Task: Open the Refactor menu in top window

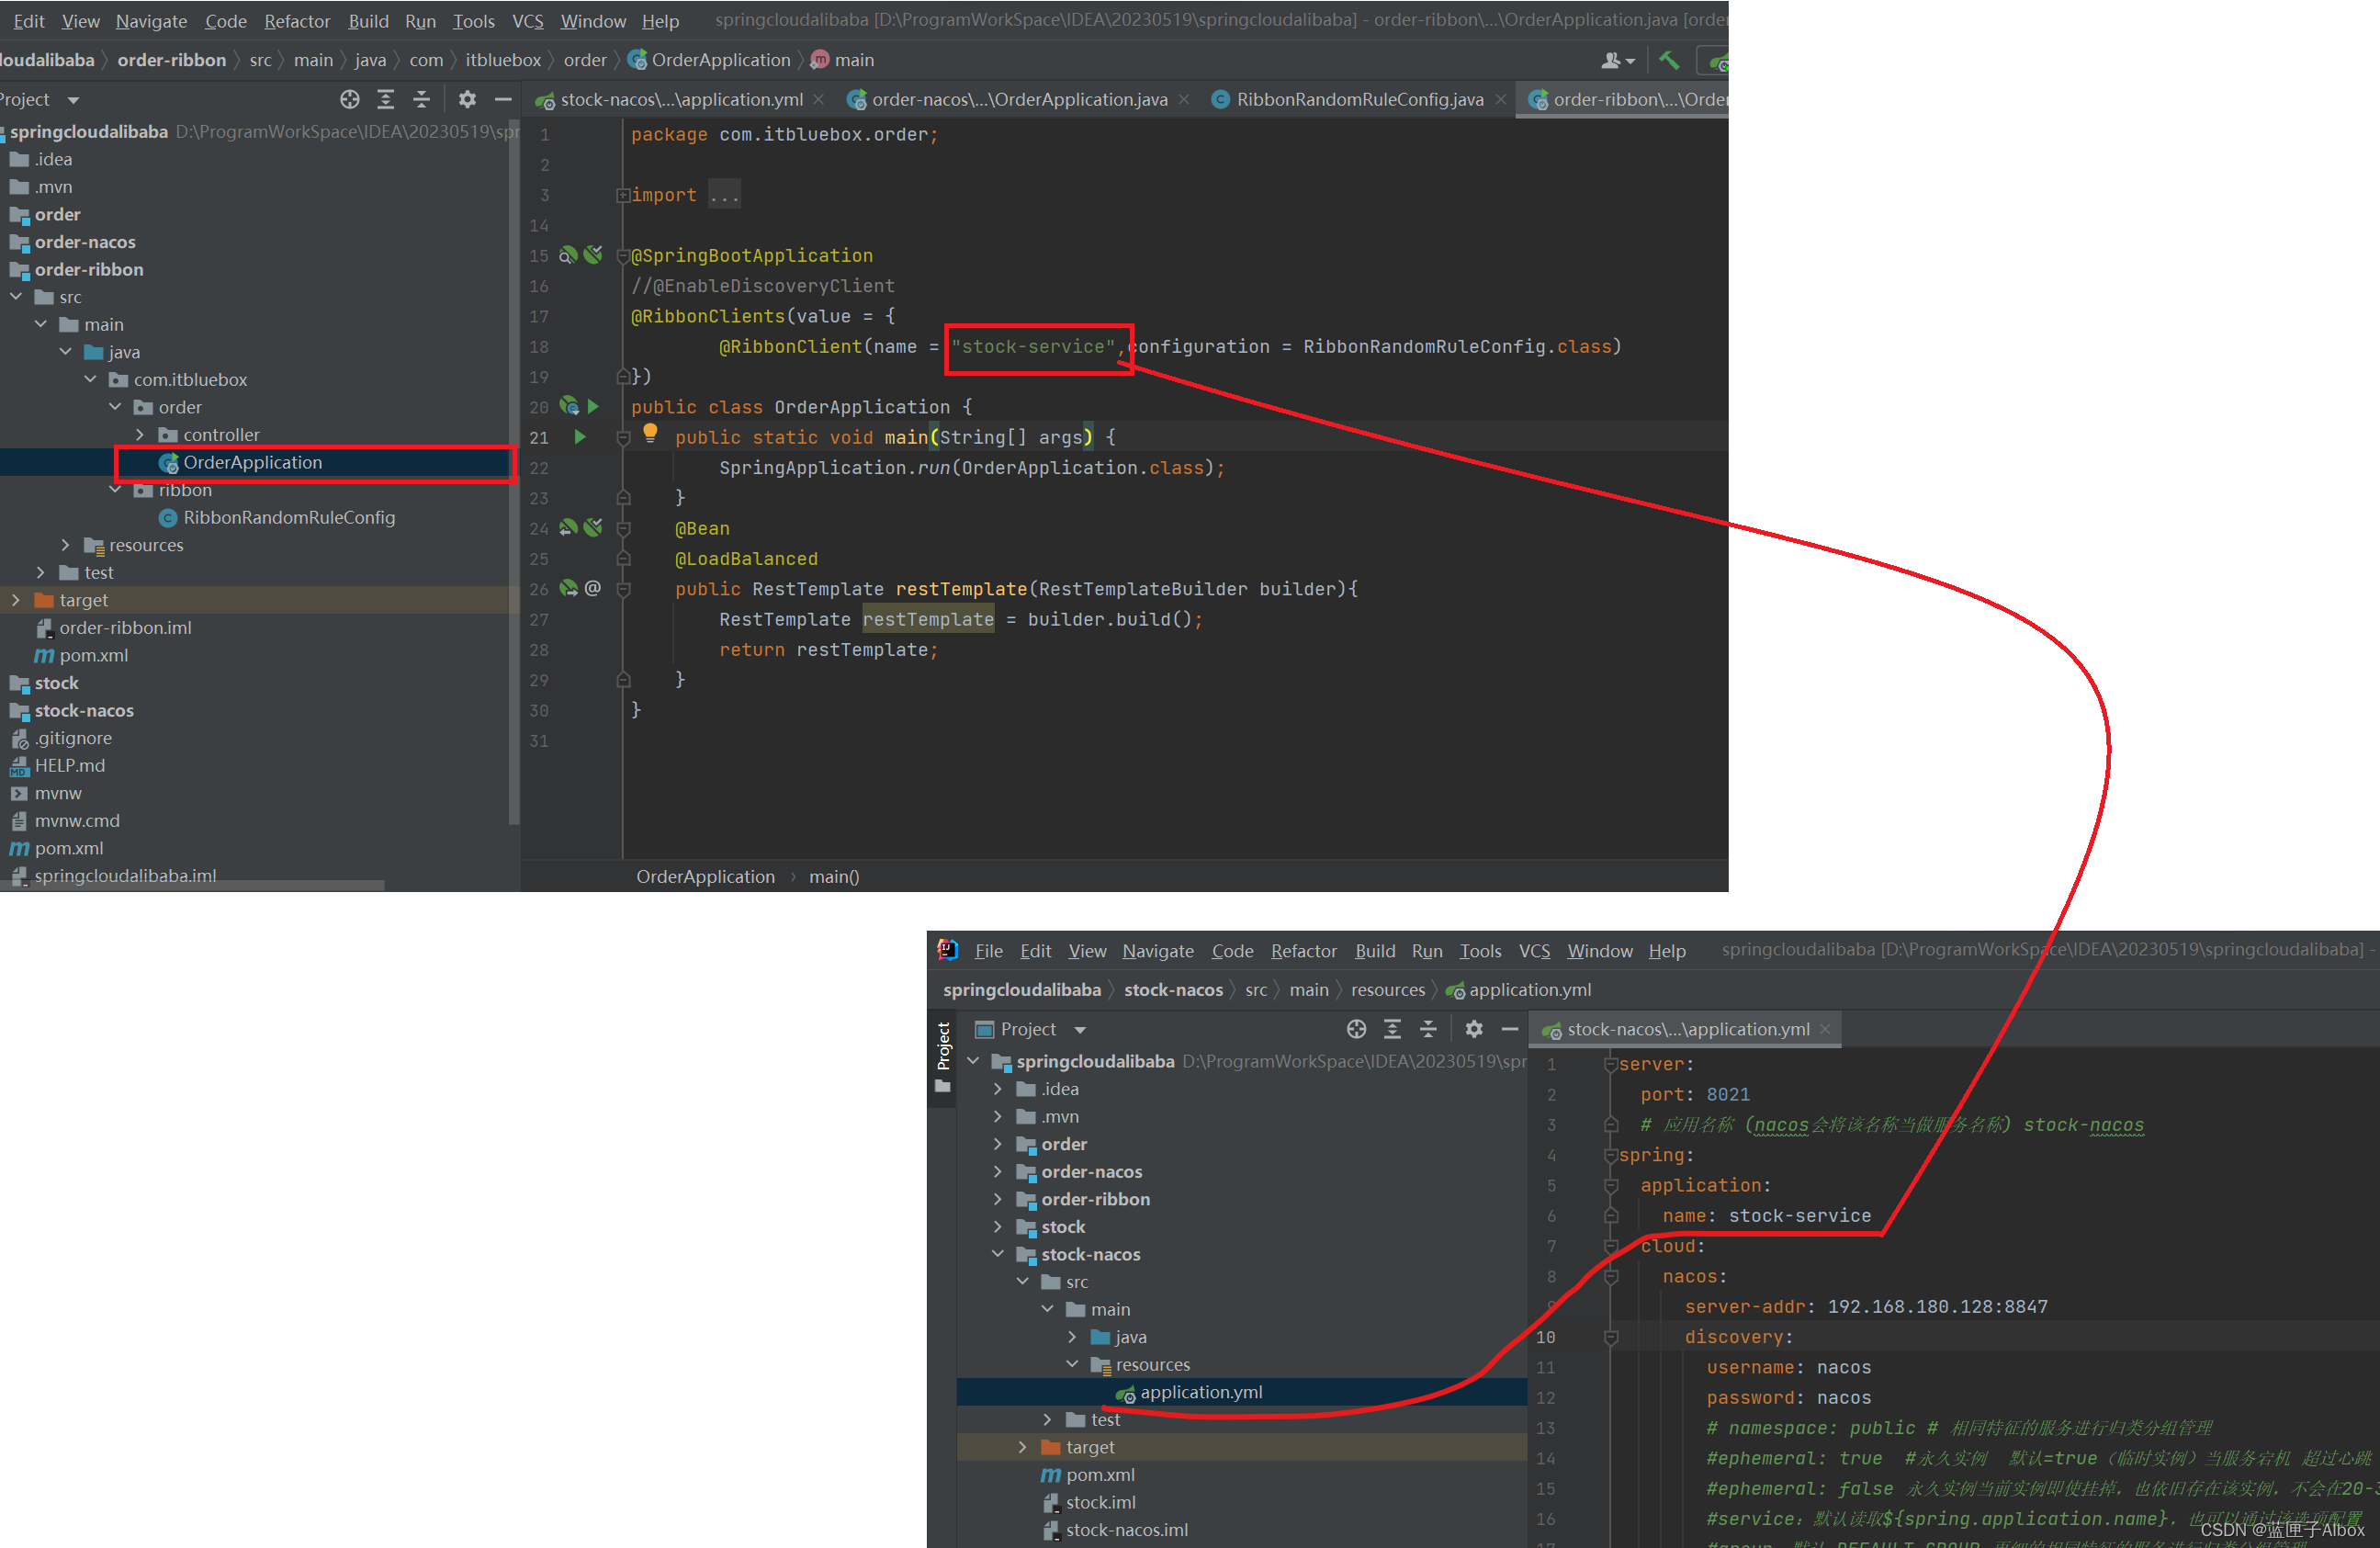Action: point(297,21)
